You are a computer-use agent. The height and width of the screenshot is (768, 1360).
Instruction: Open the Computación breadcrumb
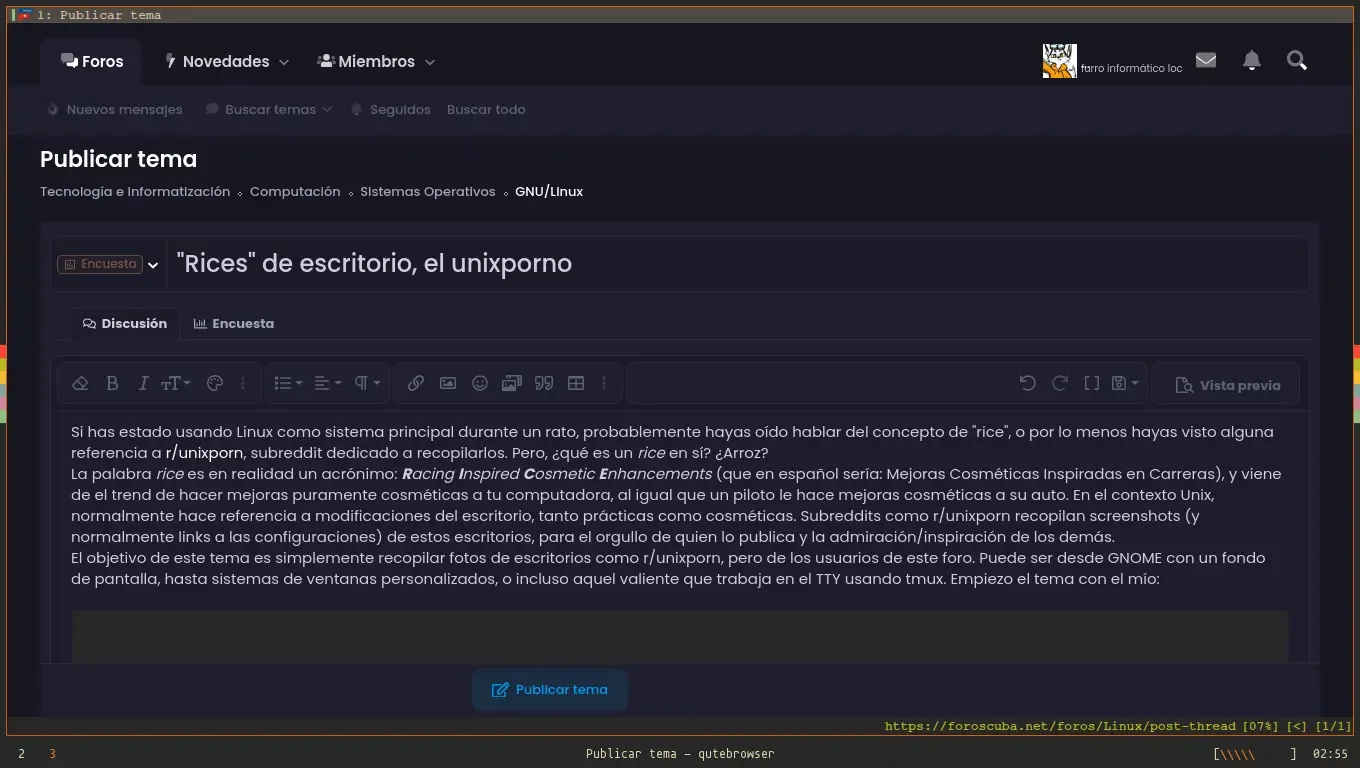click(x=295, y=192)
